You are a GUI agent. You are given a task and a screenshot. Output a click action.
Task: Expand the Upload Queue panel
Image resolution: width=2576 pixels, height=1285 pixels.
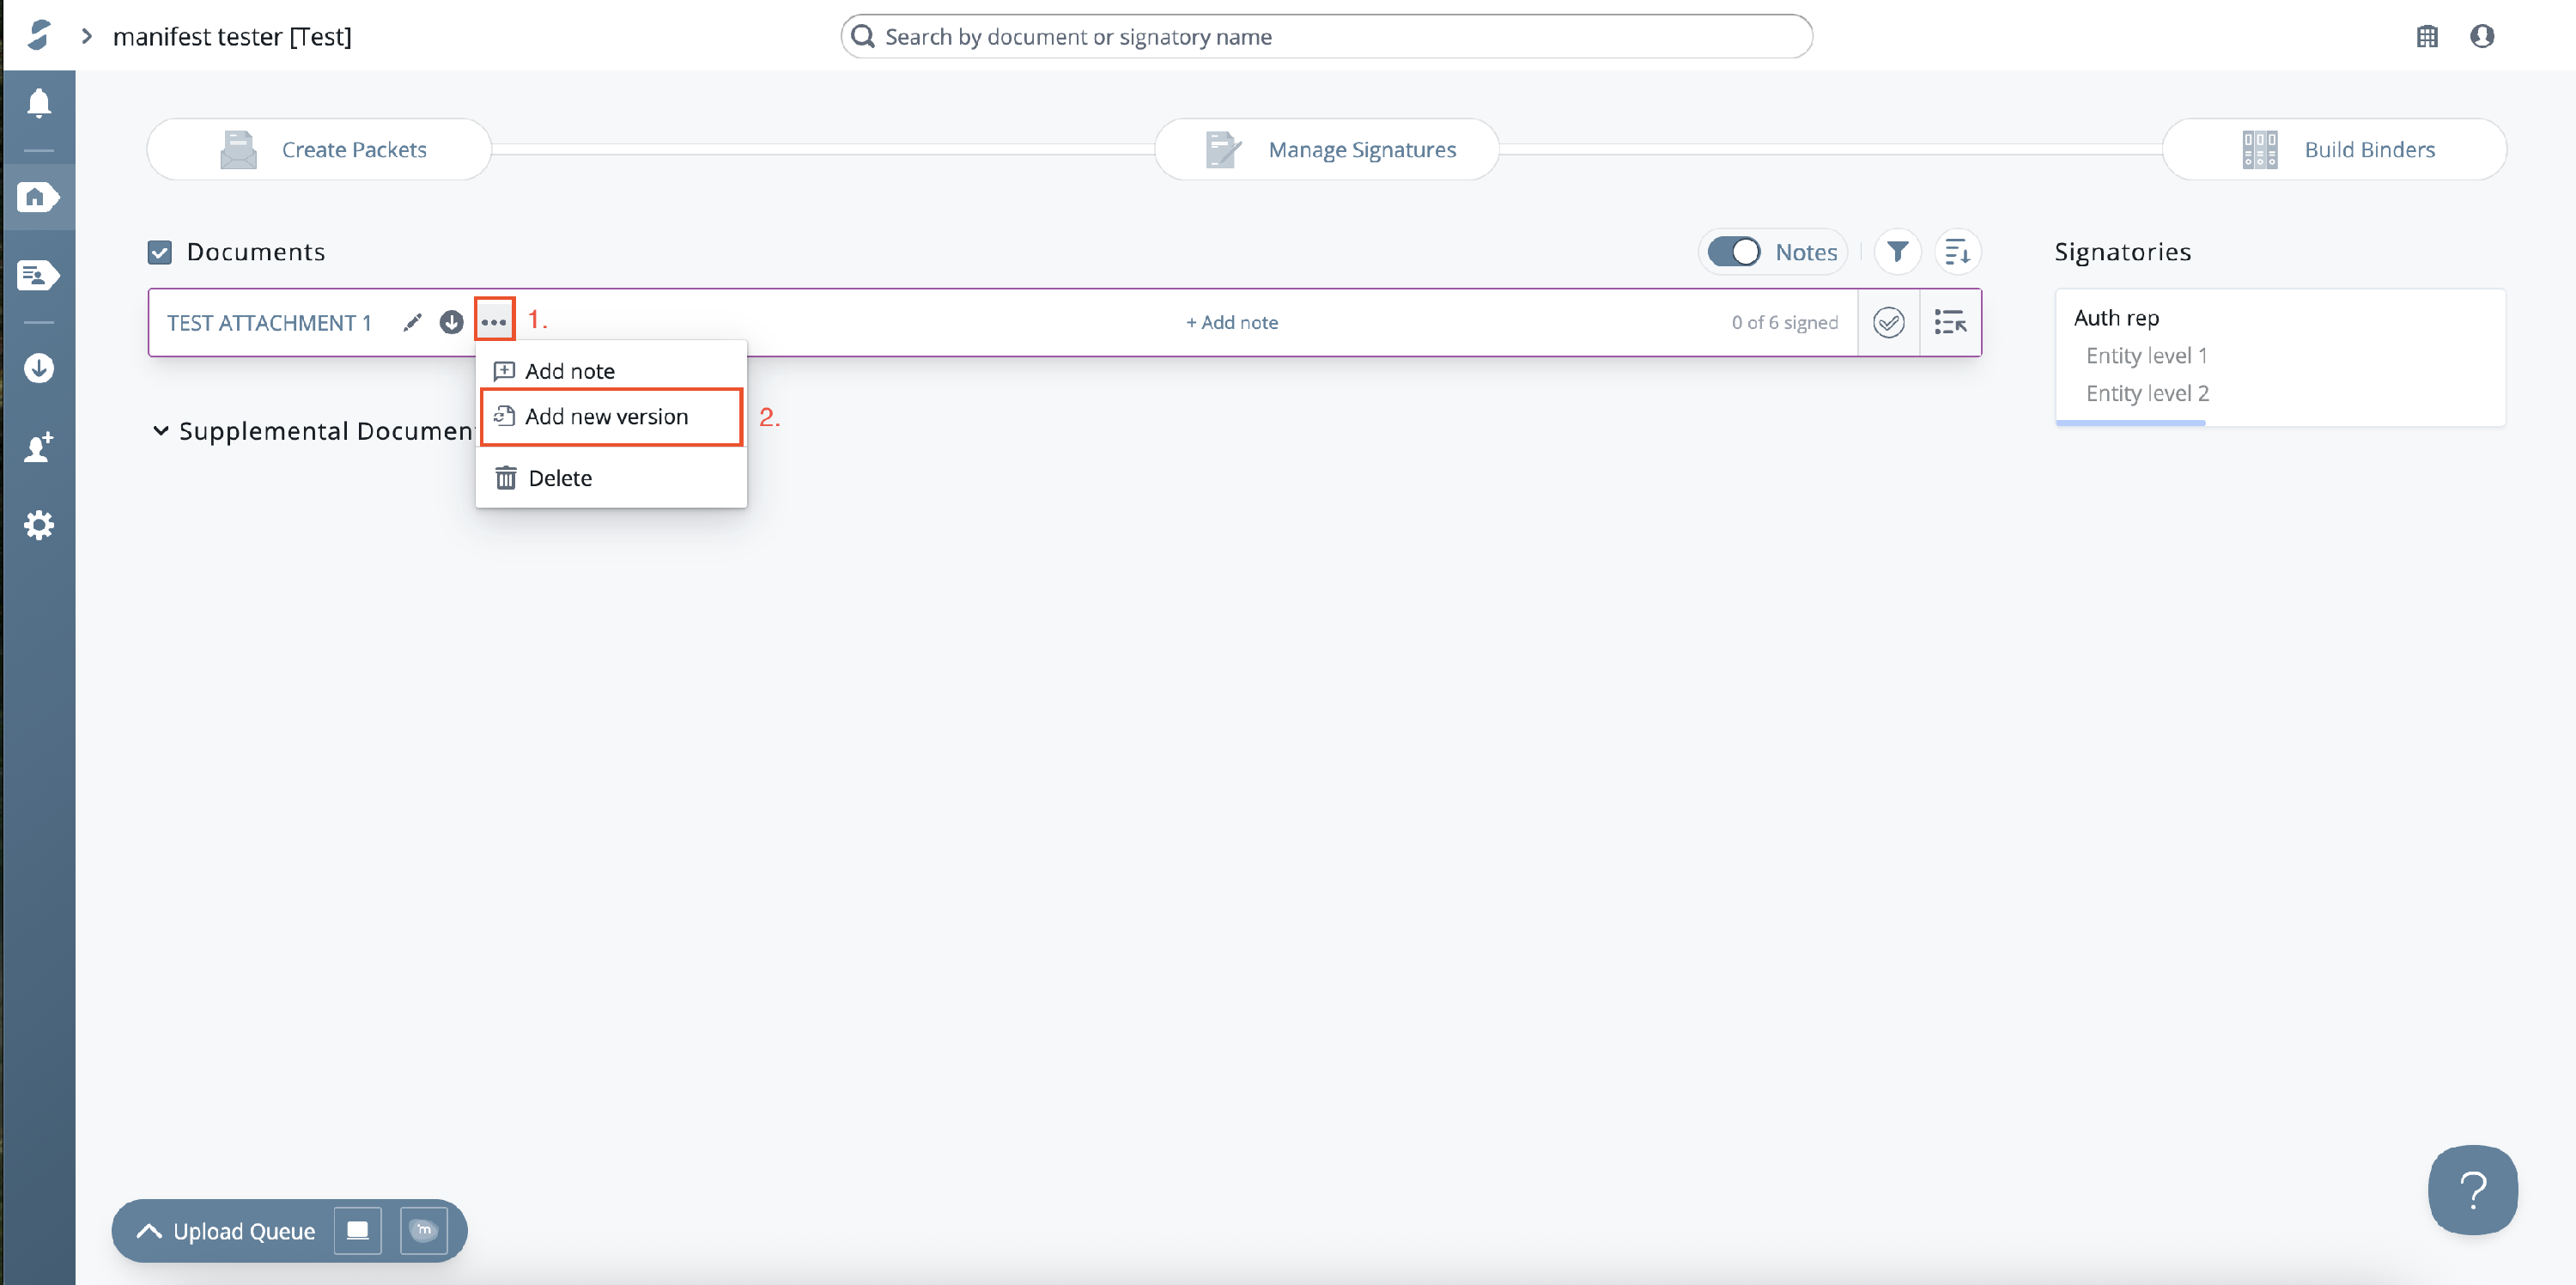coord(150,1231)
